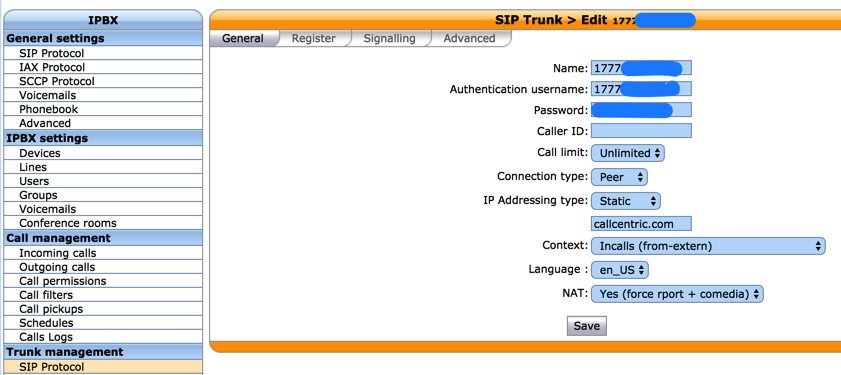Screen dimensions: 841x375
Task: Click the Save button
Action: coord(586,326)
